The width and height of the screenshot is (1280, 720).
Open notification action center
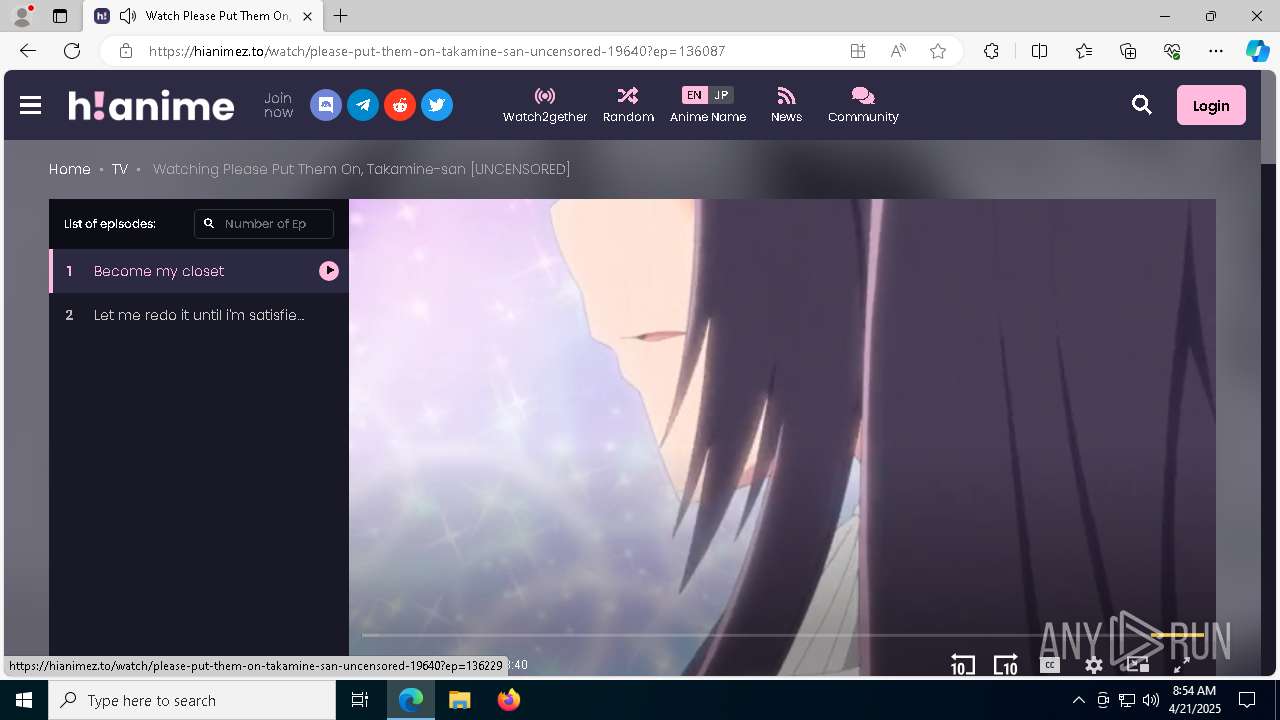coord(1247,700)
